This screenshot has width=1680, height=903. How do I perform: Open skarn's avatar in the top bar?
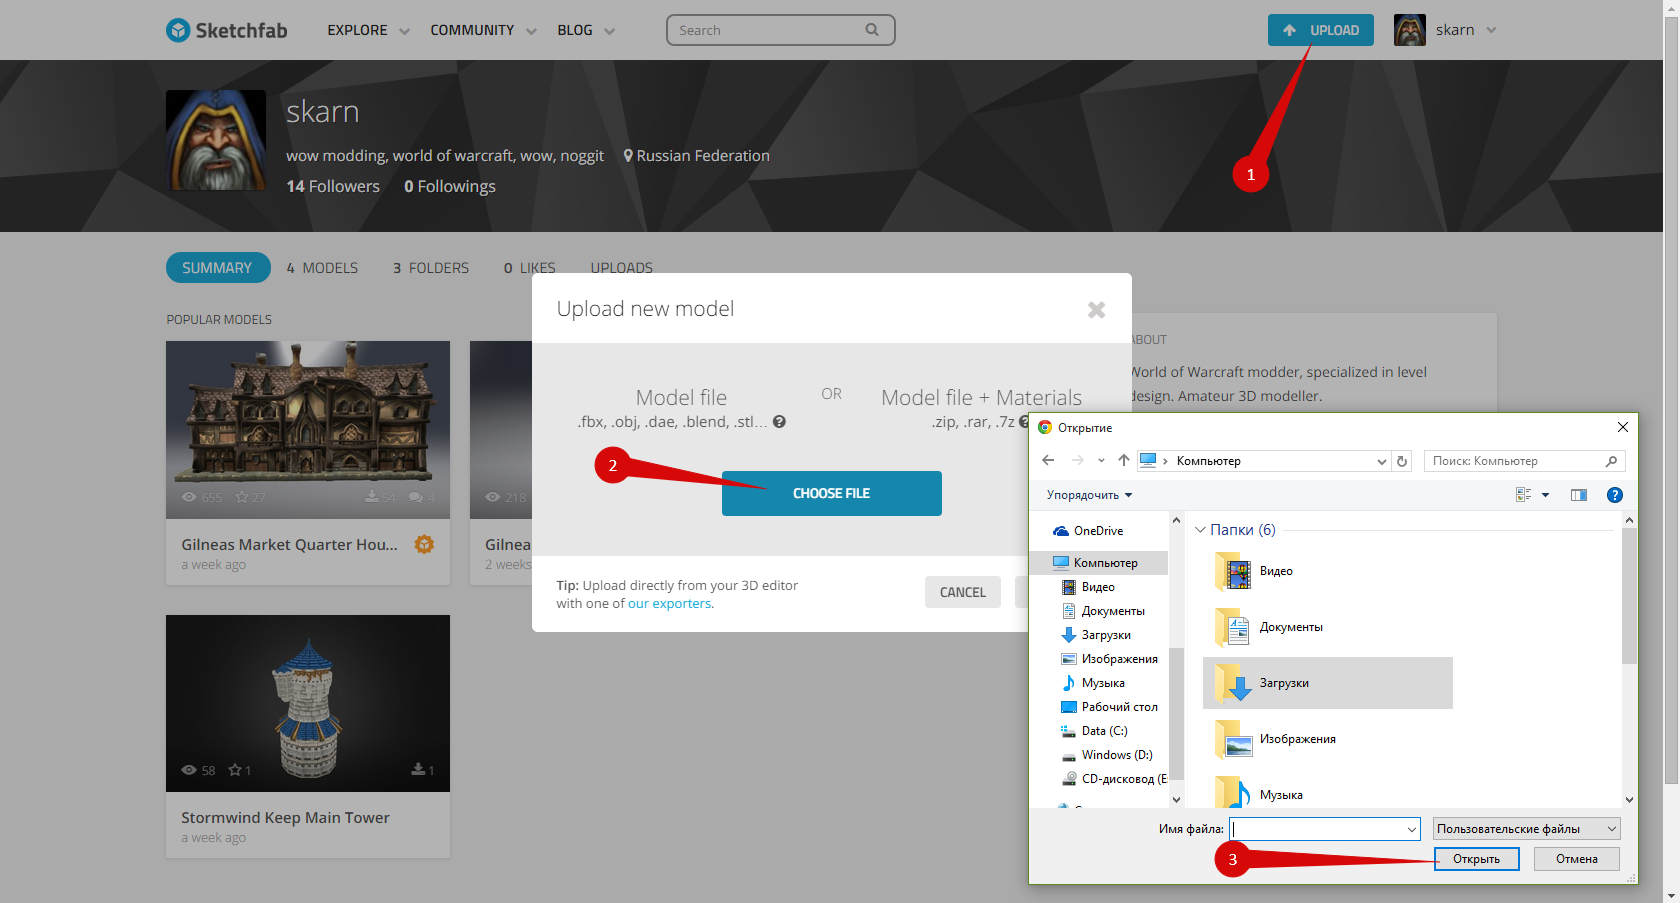(1410, 30)
